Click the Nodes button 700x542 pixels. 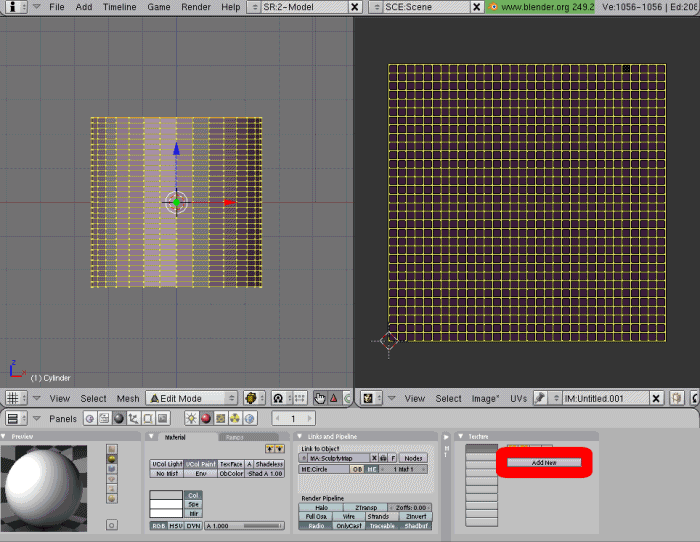point(414,458)
